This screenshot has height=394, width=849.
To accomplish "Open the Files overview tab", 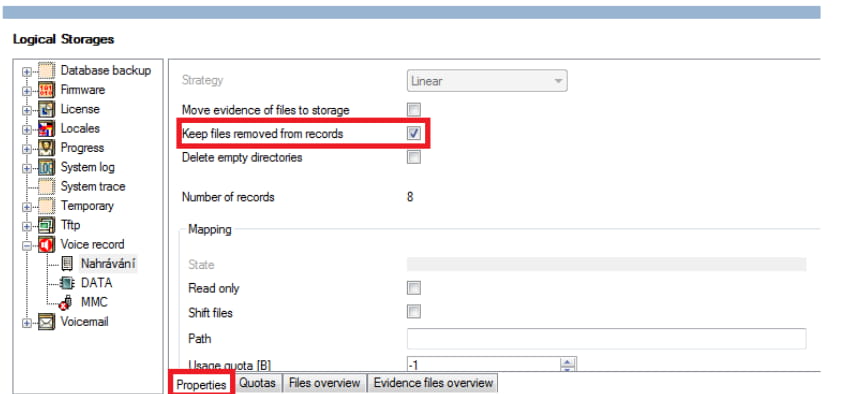I will pos(324,383).
